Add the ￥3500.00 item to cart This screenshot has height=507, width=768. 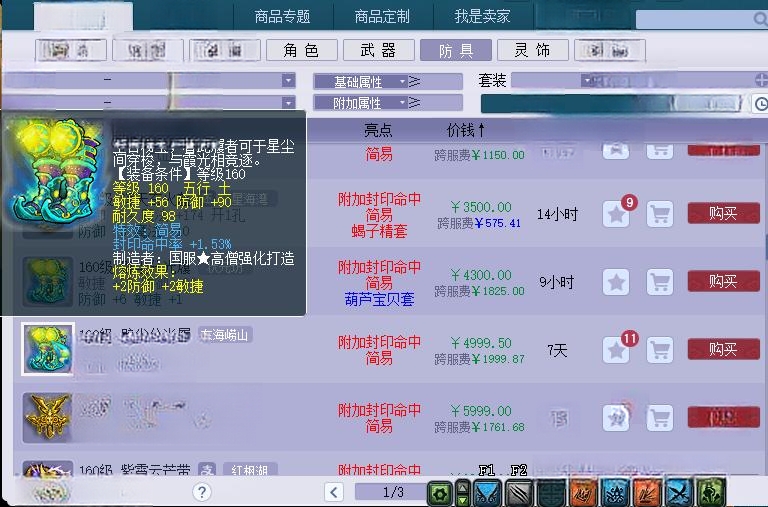click(x=660, y=214)
